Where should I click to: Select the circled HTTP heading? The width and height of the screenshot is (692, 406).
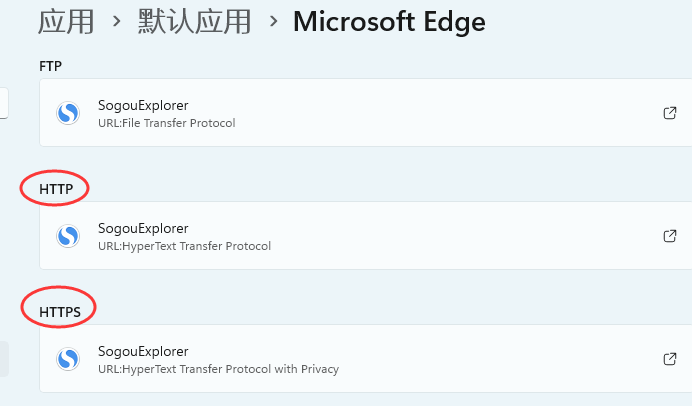point(56,189)
